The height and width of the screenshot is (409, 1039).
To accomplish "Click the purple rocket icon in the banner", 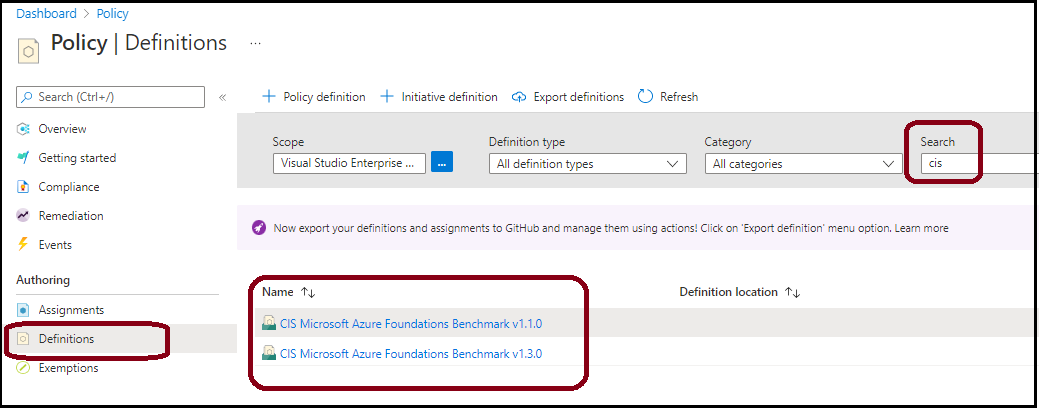I will pos(259,228).
